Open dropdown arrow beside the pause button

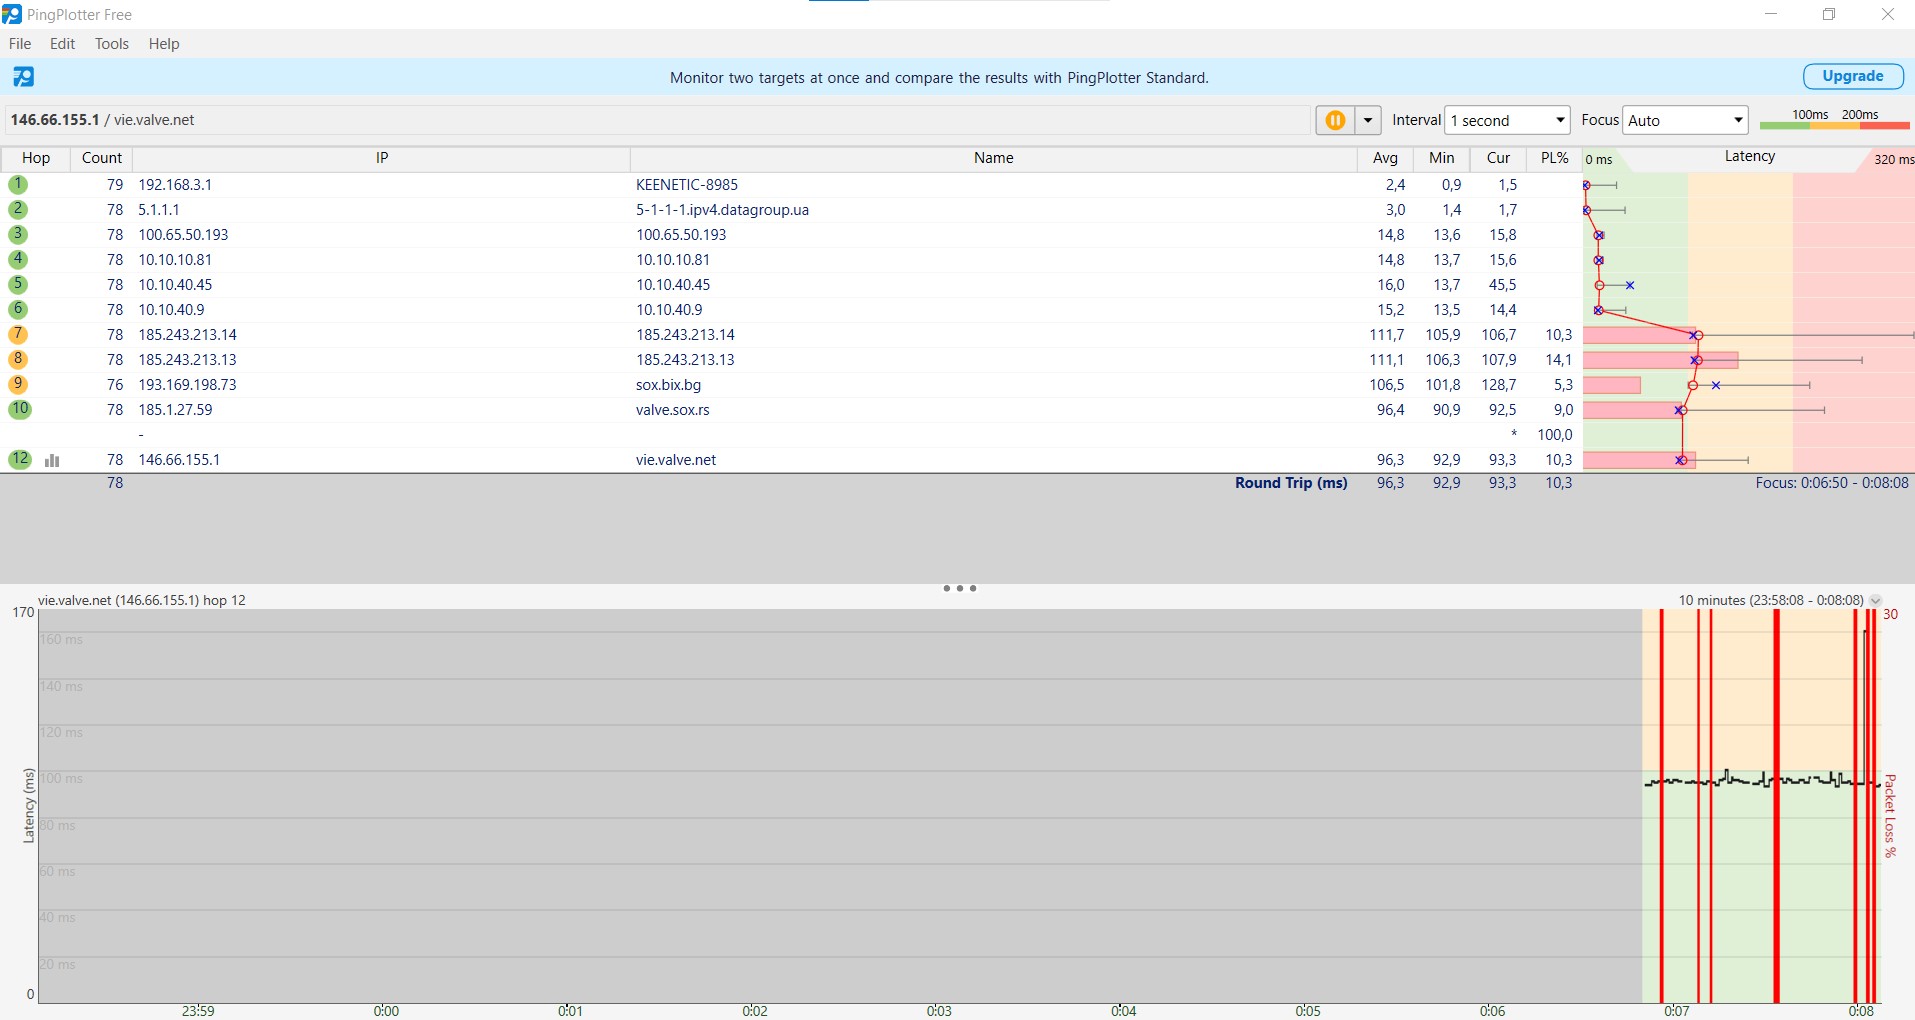click(x=1368, y=120)
